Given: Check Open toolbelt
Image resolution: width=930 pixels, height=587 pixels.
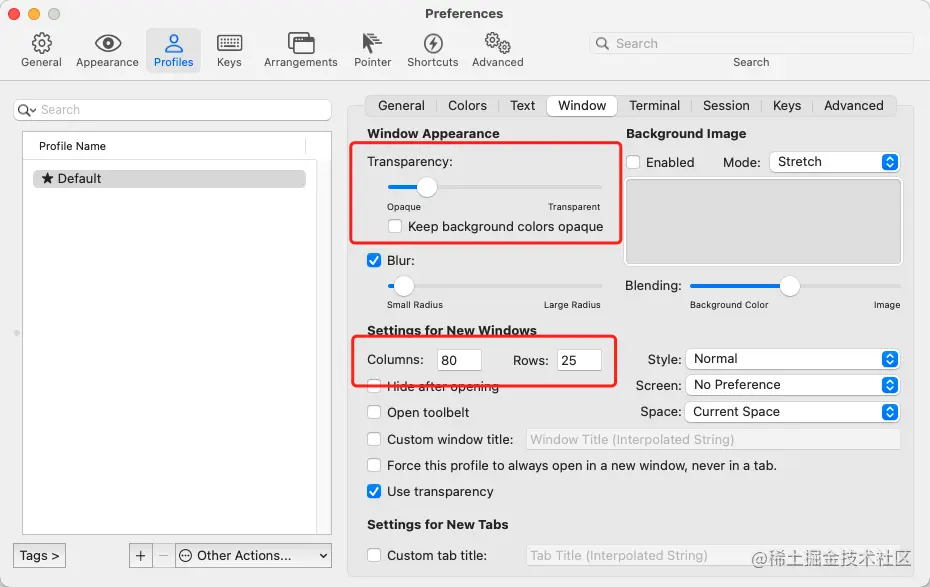Looking at the screenshot, I should coord(374,412).
